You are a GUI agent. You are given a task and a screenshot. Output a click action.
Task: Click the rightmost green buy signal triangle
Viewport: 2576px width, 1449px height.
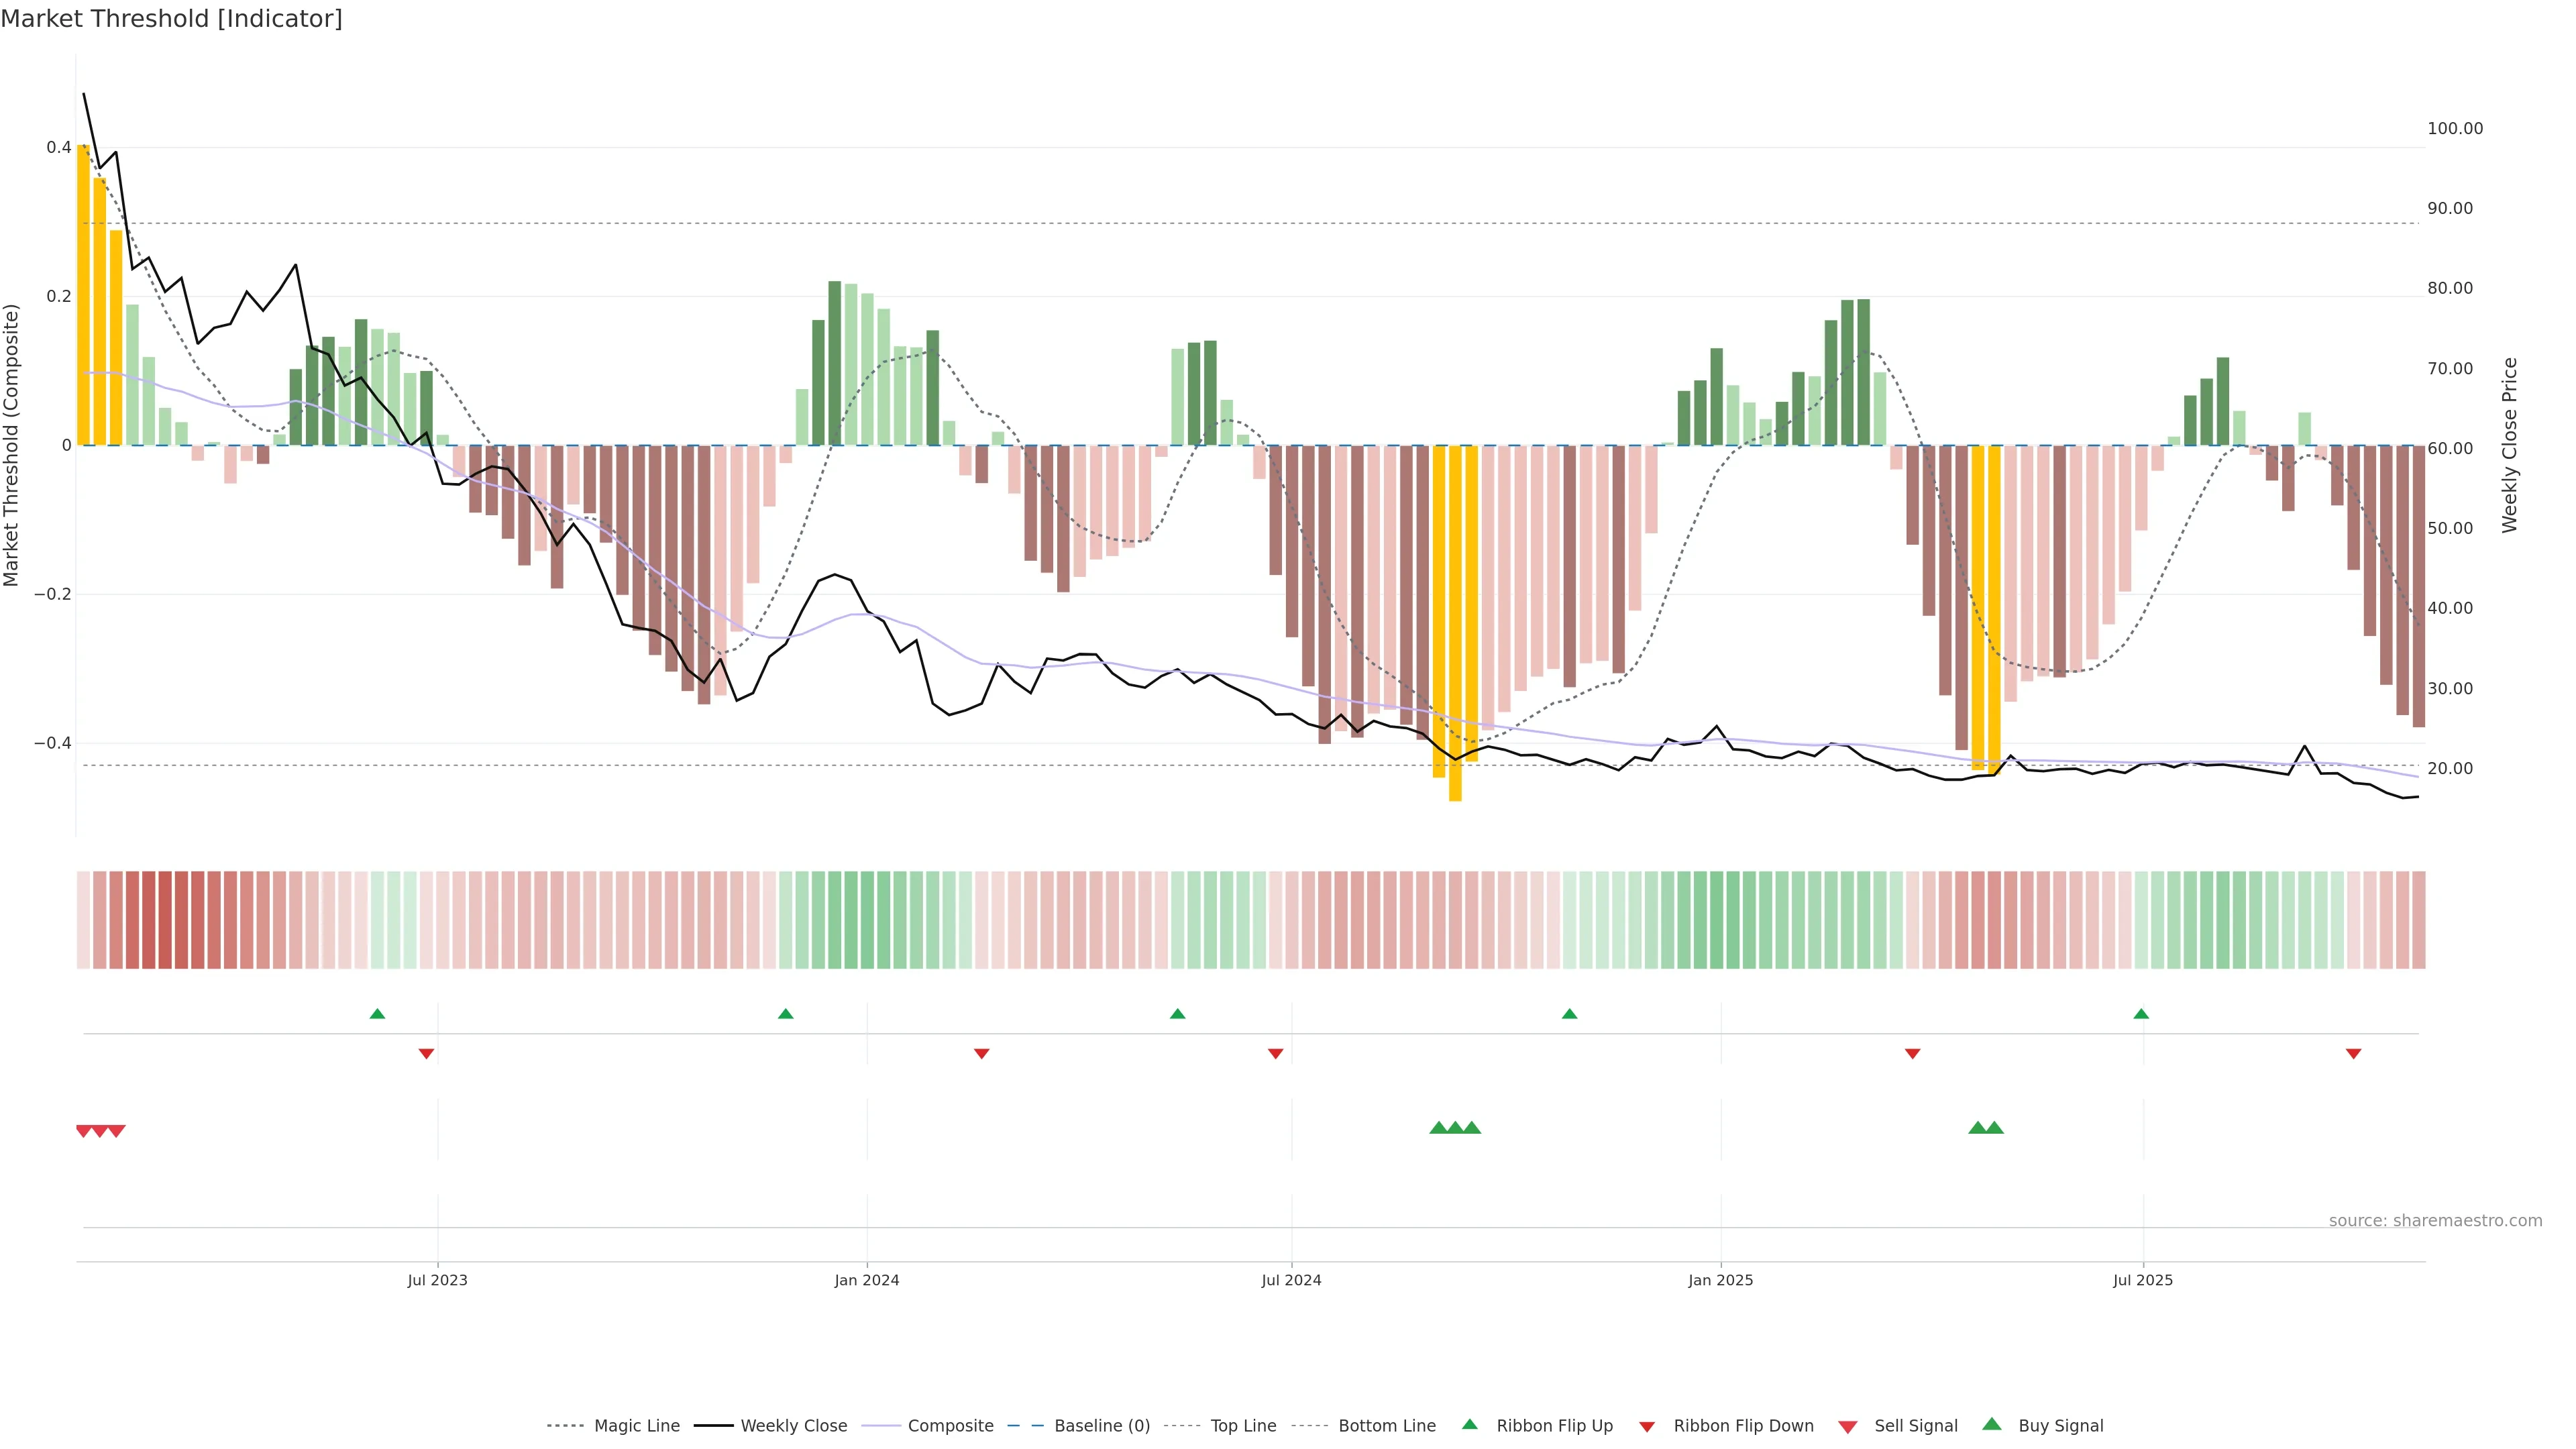1994,1128
